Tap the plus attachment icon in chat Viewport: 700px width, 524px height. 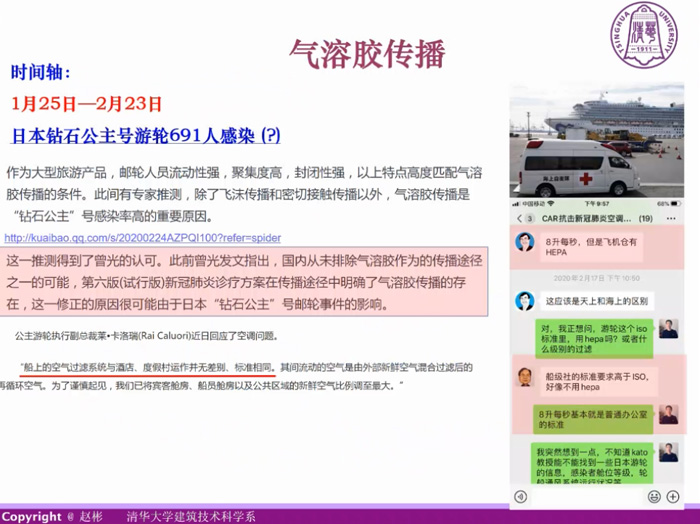pyautogui.click(x=673, y=496)
